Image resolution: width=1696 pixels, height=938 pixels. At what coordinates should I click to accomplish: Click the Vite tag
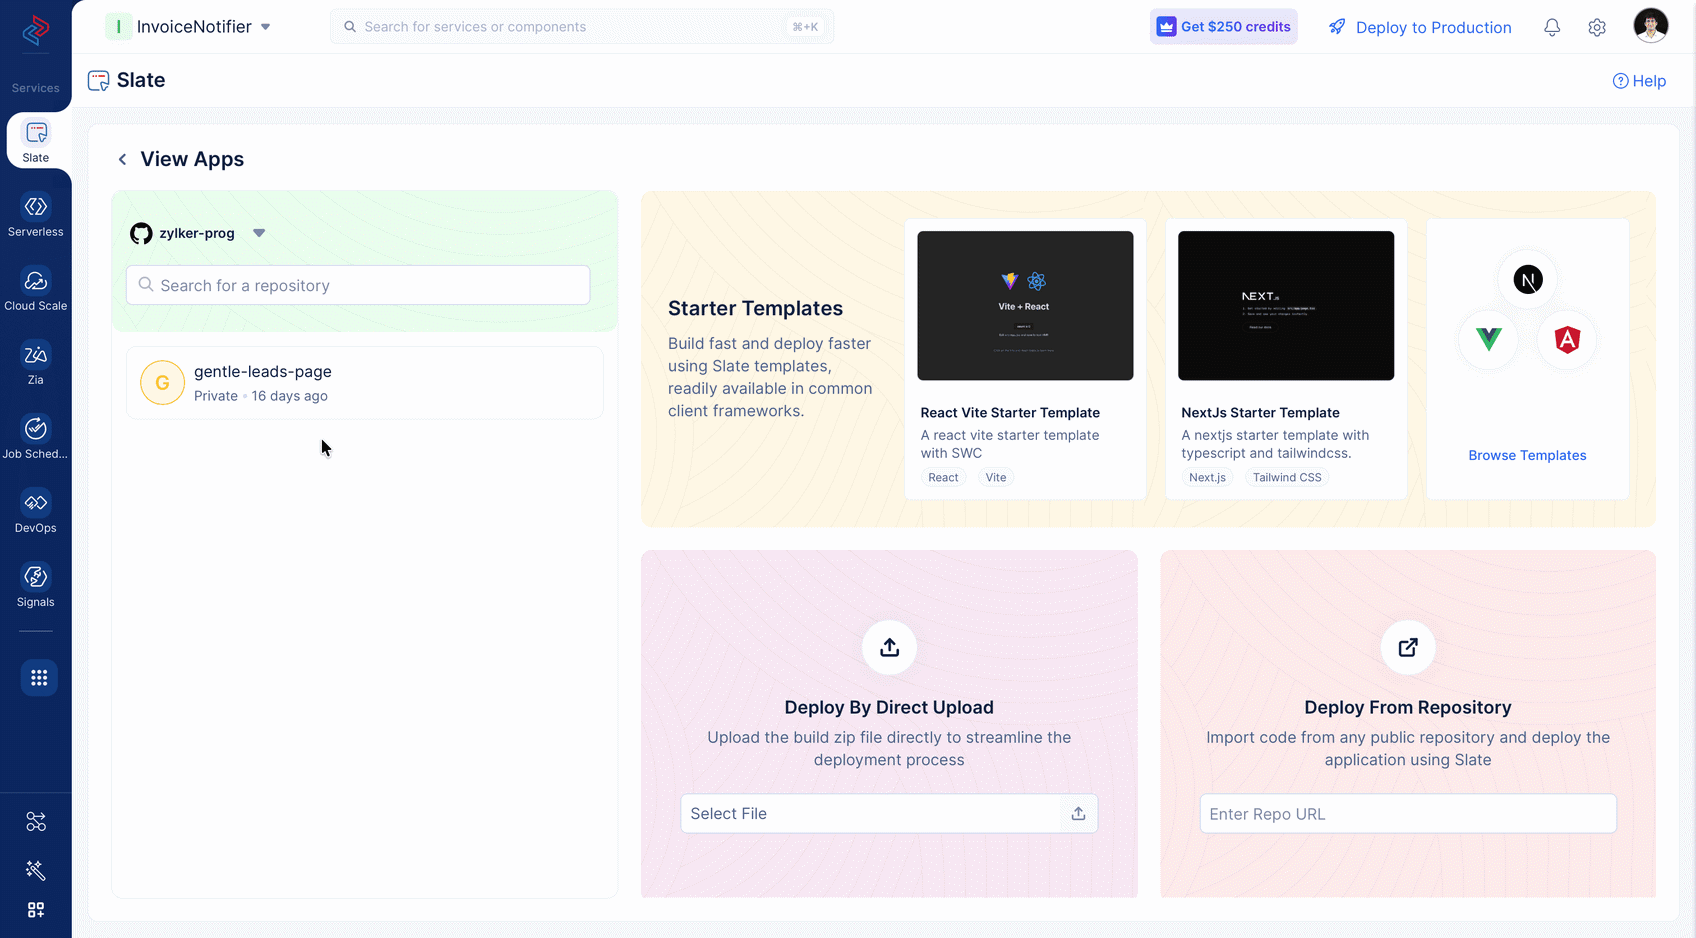pyautogui.click(x=996, y=478)
